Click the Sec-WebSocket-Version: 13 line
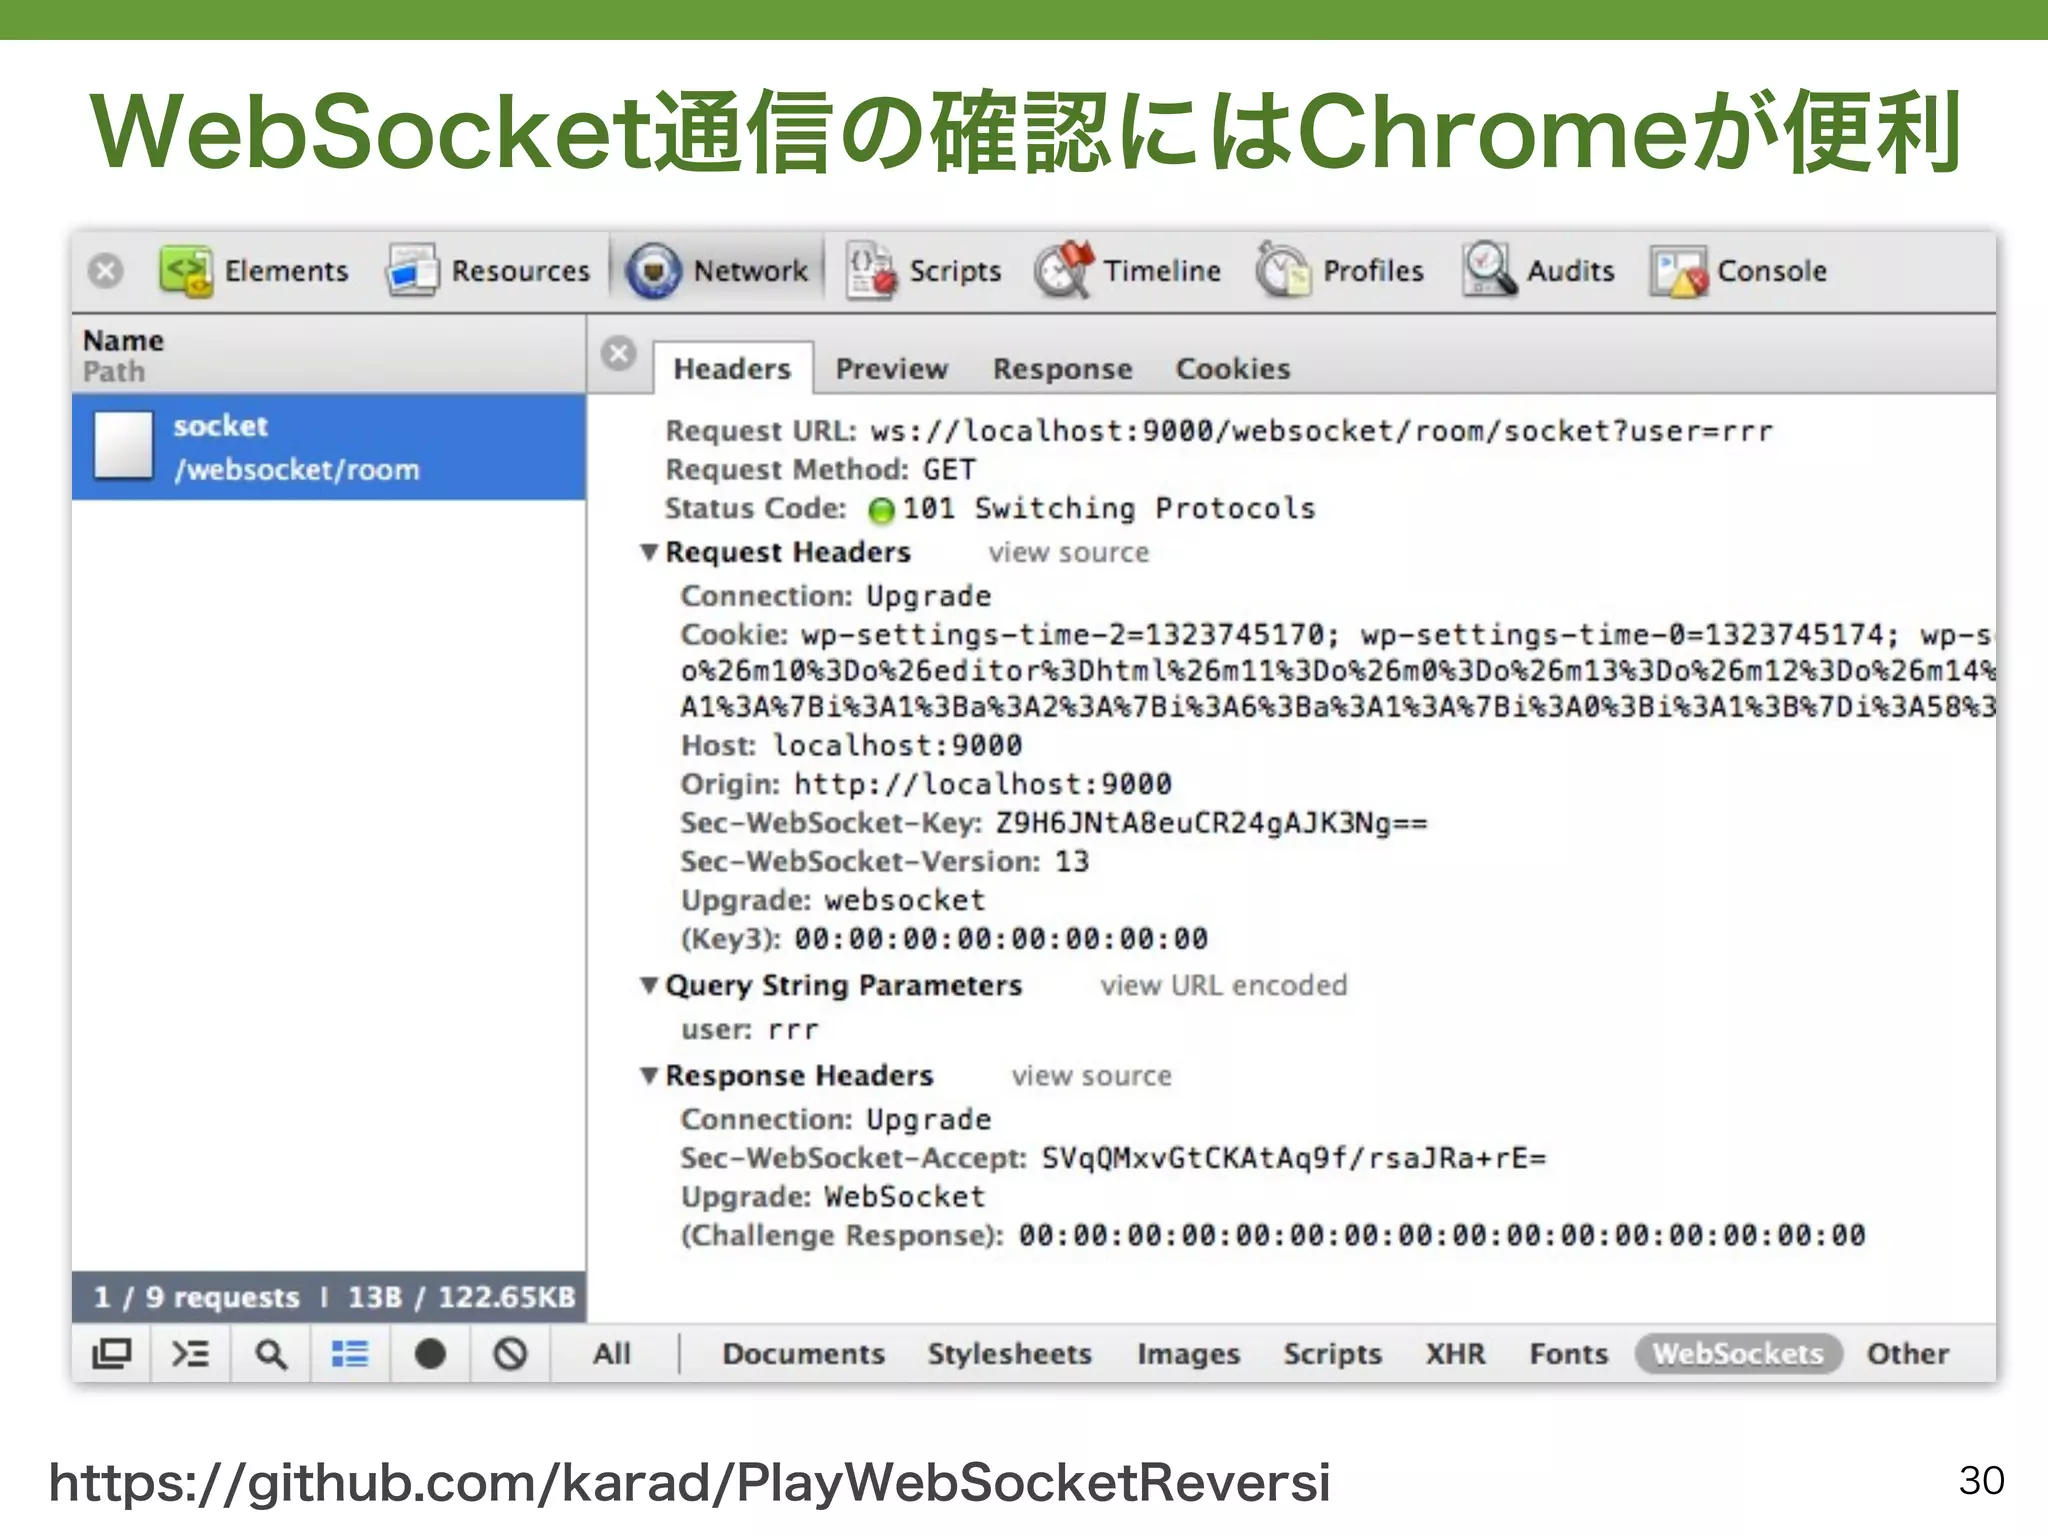 tap(885, 862)
